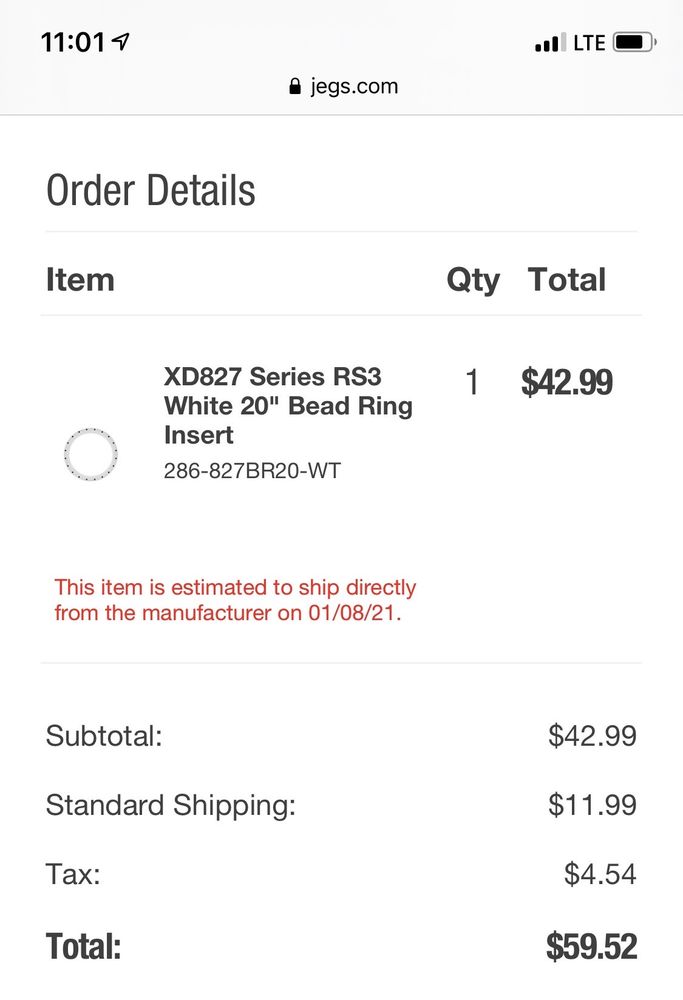Tap the Item column header

(x=80, y=279)
